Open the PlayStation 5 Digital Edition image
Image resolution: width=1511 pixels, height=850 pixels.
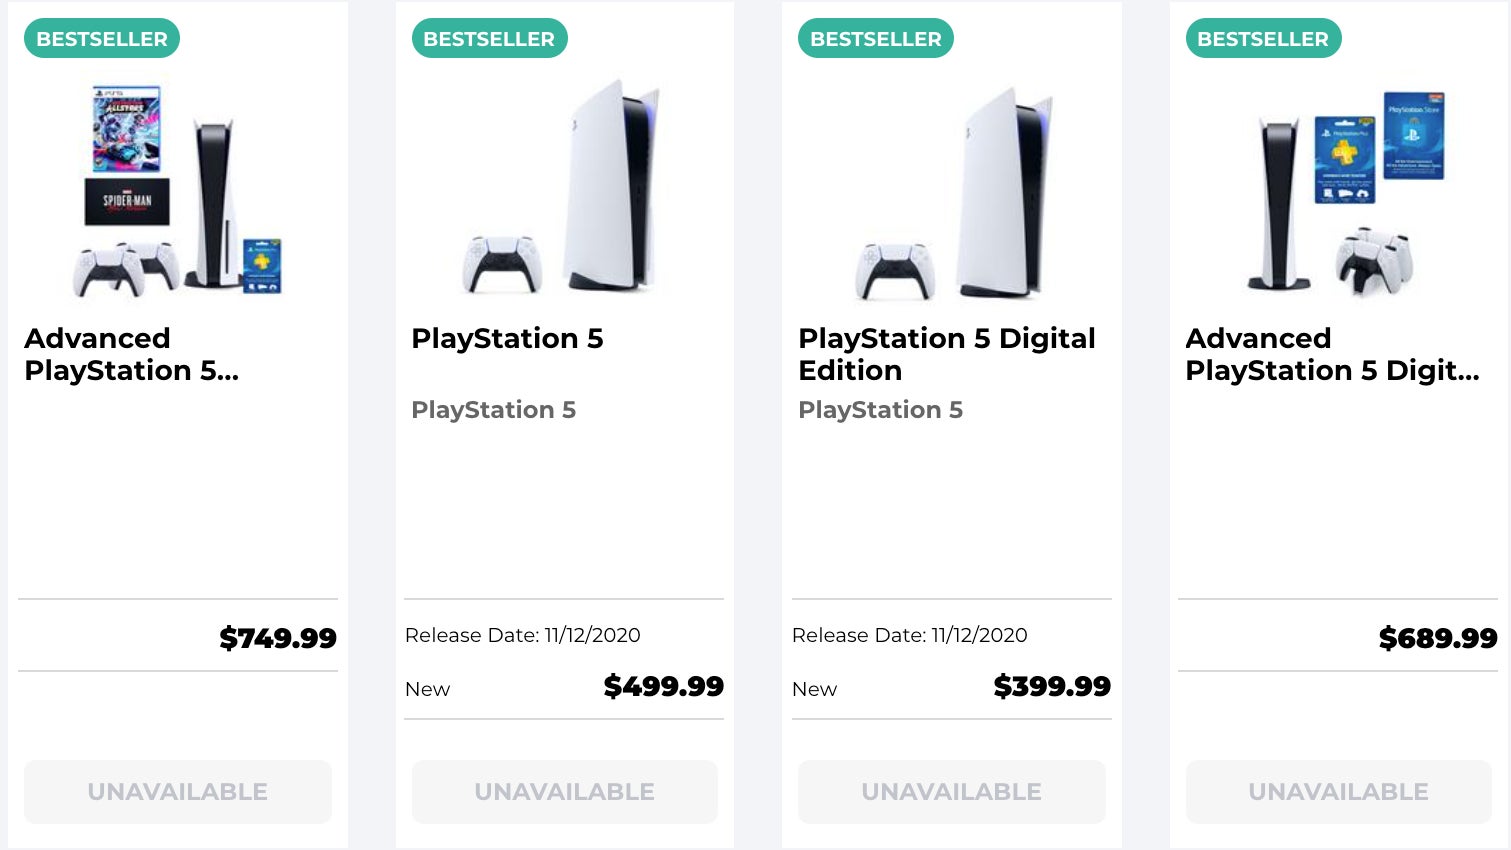click(x=950, y=190)
